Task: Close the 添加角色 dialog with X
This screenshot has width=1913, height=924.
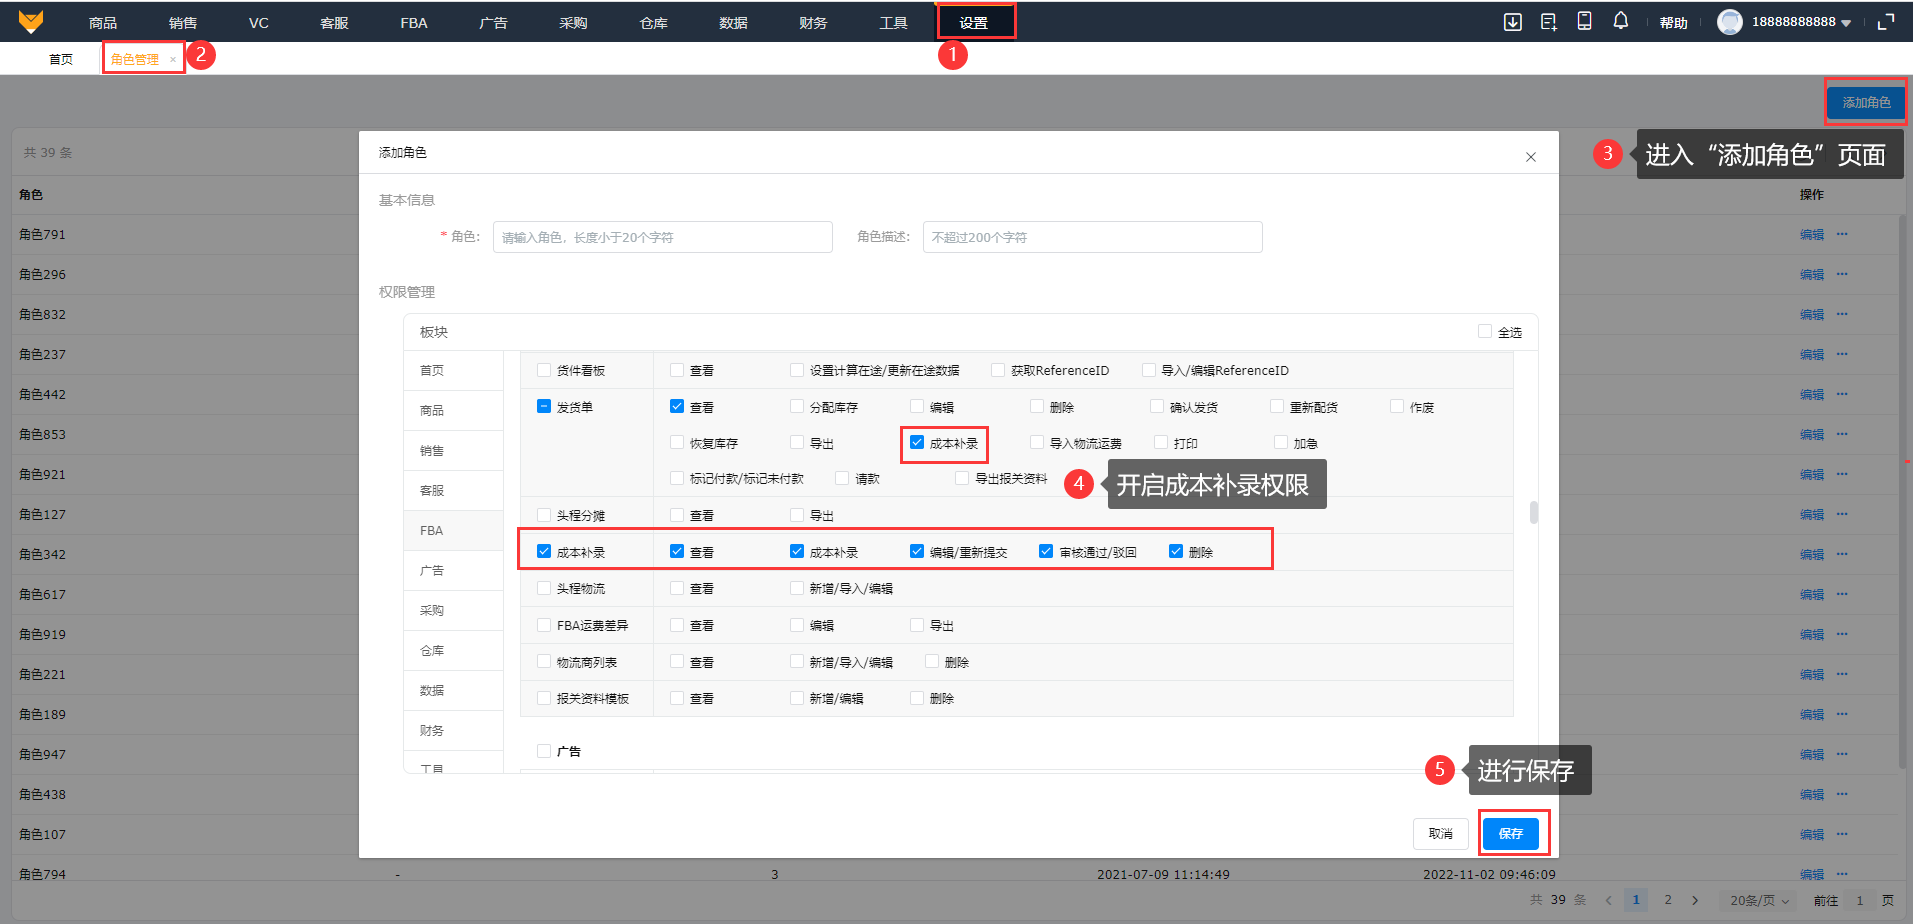Action: pyautogui.click(x=1530, y=157)
